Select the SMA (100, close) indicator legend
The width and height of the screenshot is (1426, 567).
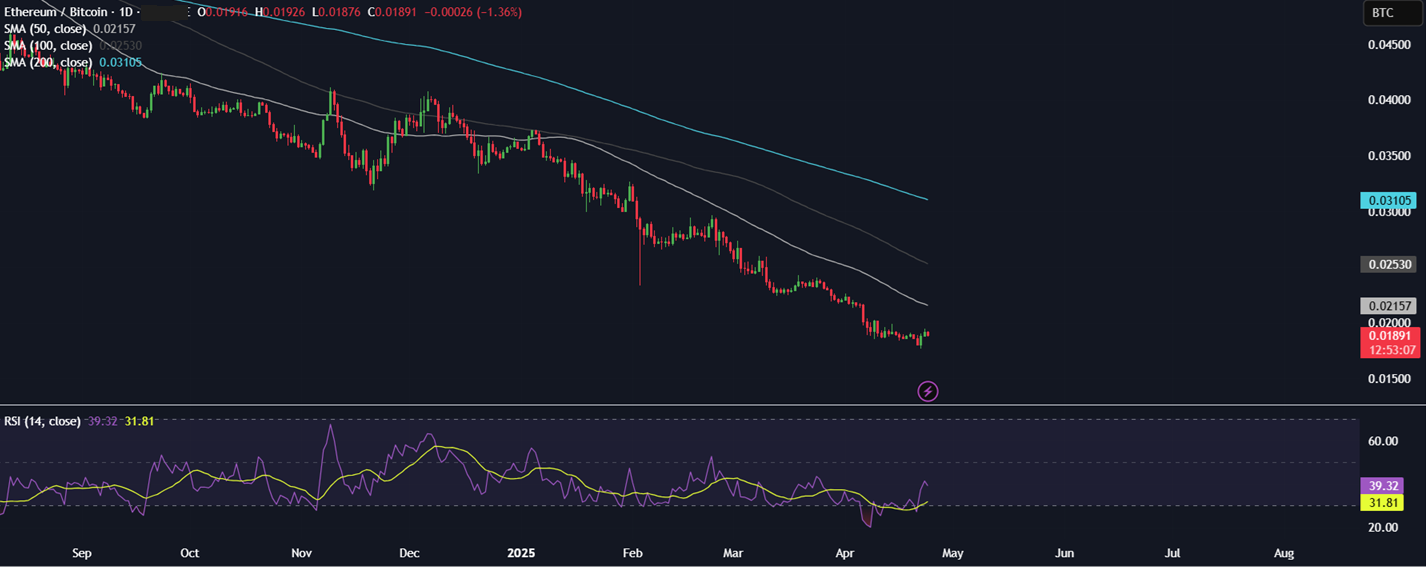pyautogui.click(x=50, y=46)
